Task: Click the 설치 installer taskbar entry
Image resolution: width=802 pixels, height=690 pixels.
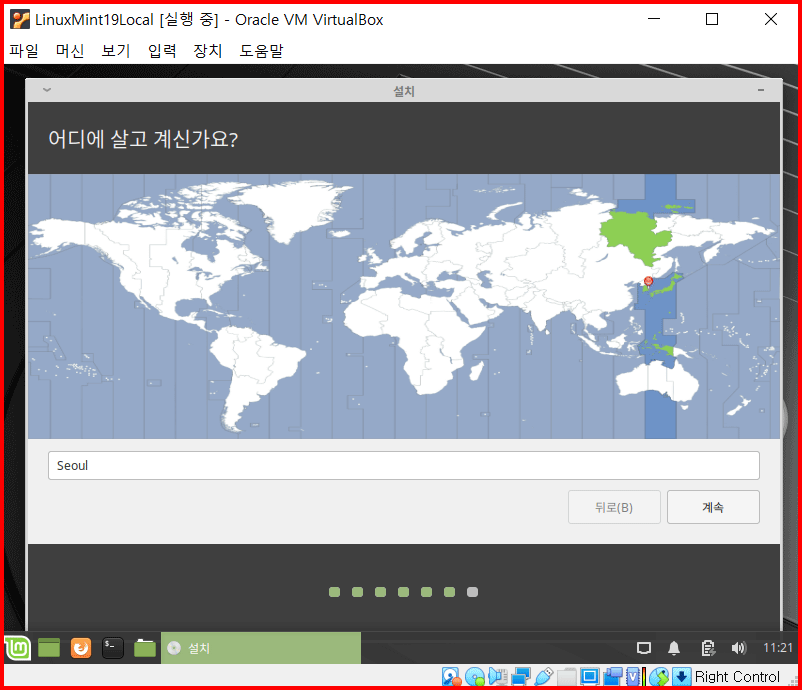Action: pyautogui.click(x=261, y=648)
